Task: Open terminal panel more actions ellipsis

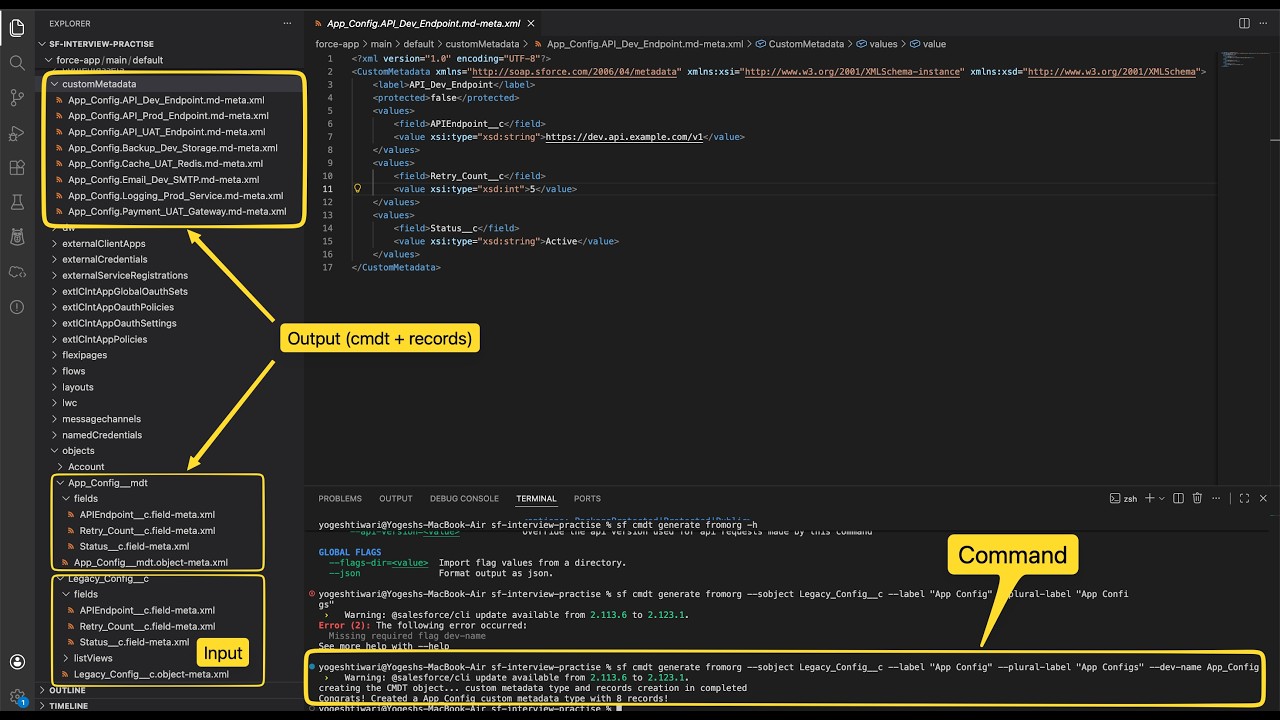Action: (1217, 498)
